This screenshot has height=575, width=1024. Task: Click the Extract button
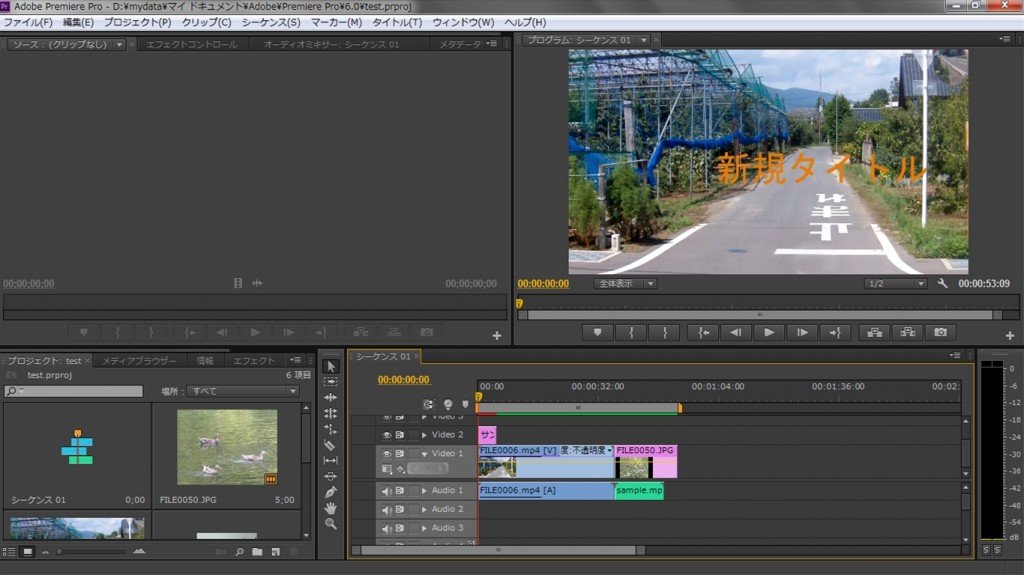908,333
